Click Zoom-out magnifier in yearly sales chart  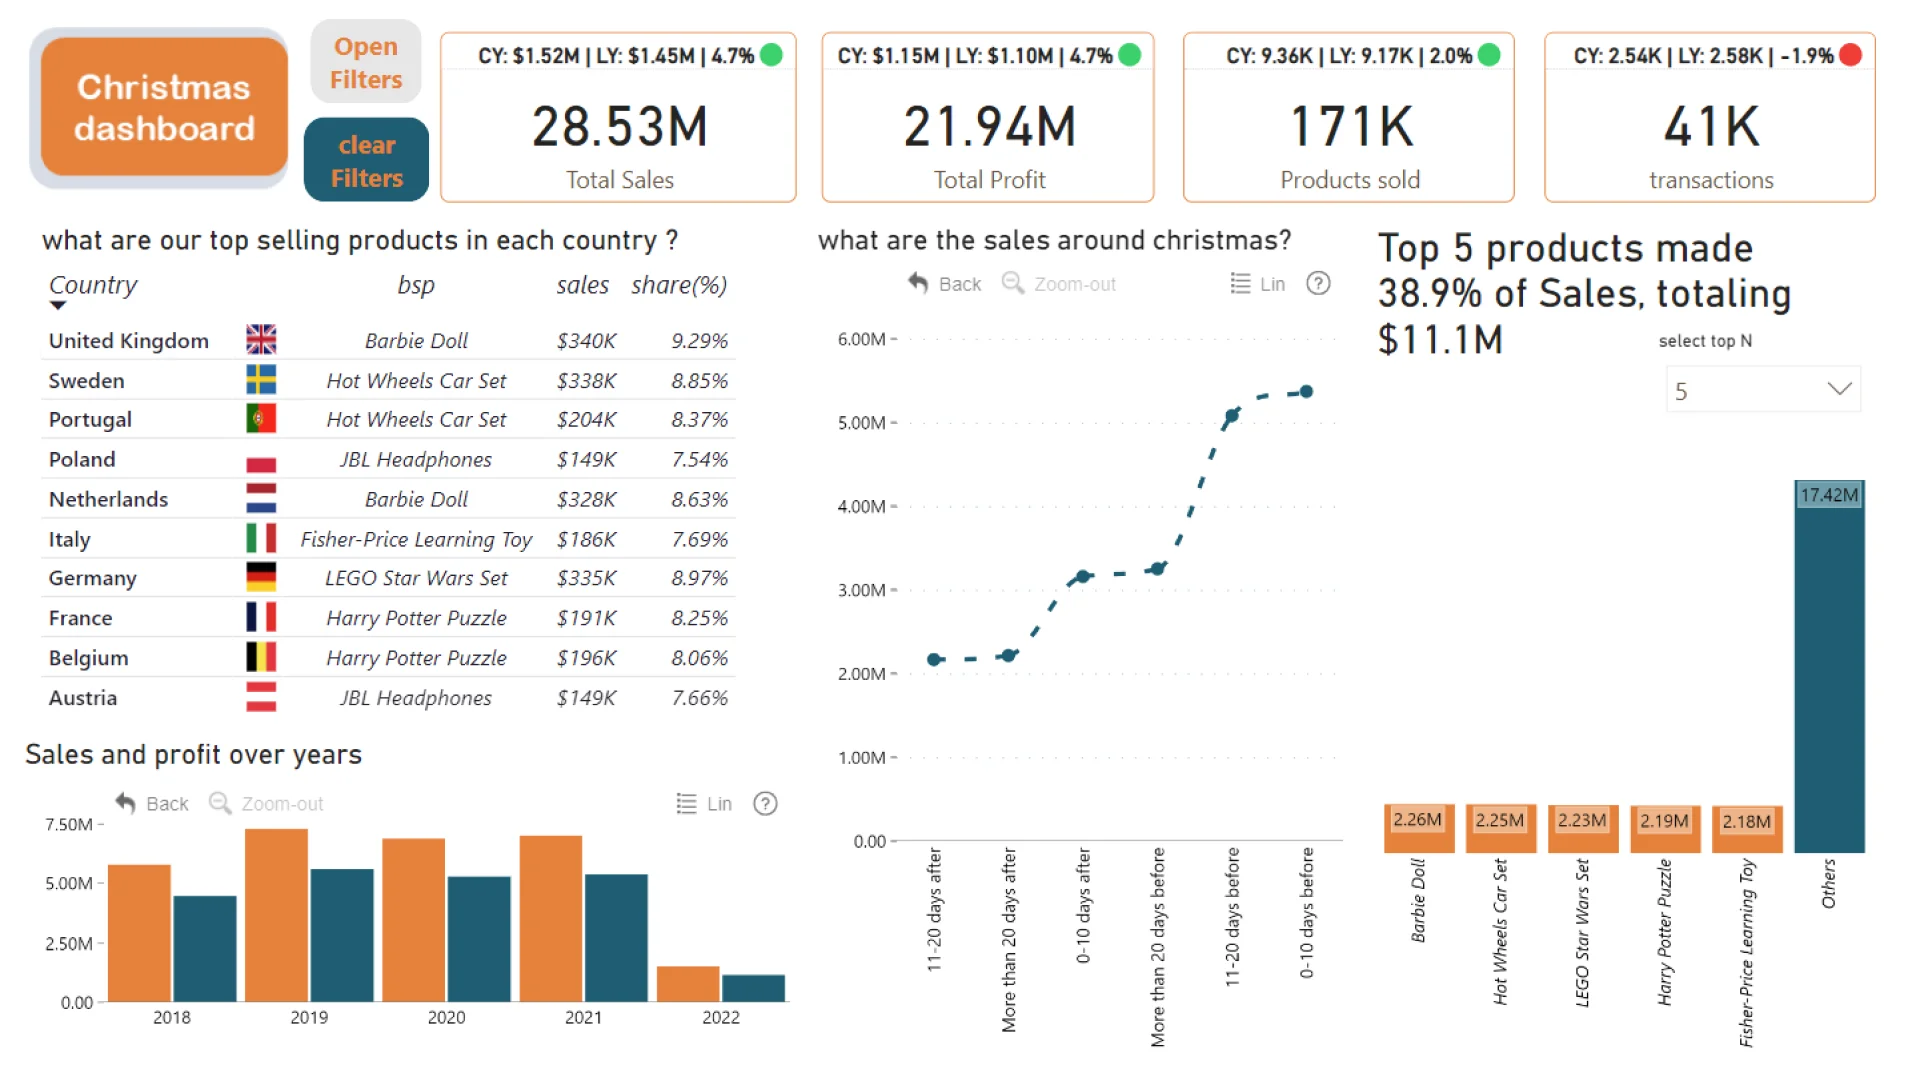click(220, 803)
